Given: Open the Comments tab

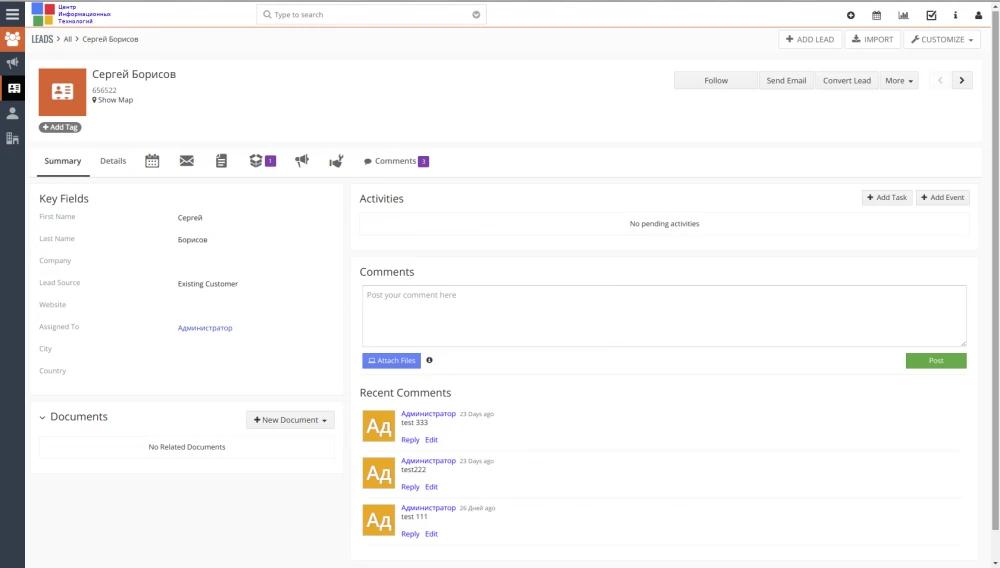Looking at the screenshot, I should point(396,161).
